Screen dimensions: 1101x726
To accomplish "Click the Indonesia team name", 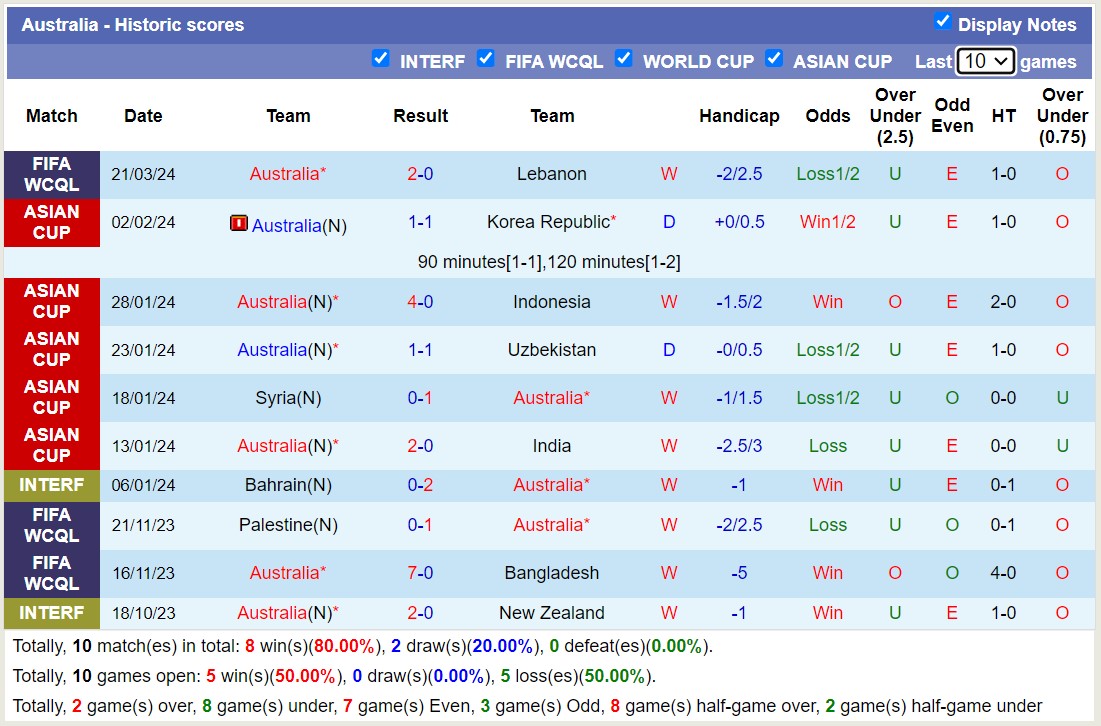I will tap(551, 302).
